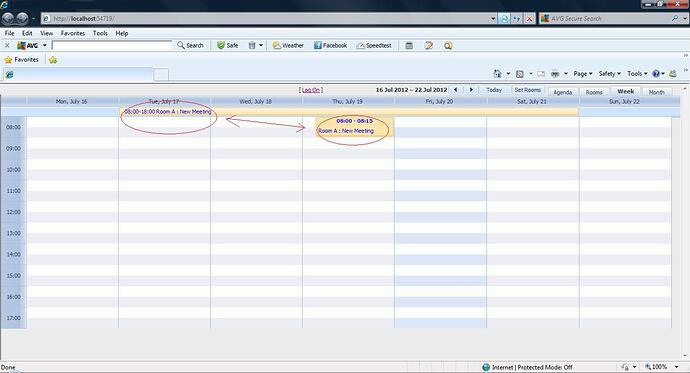The height and width of the screenshot is (373, 690).
Task: Click the yellow round icon on AVG toolbar
Action: click(448, 45)
